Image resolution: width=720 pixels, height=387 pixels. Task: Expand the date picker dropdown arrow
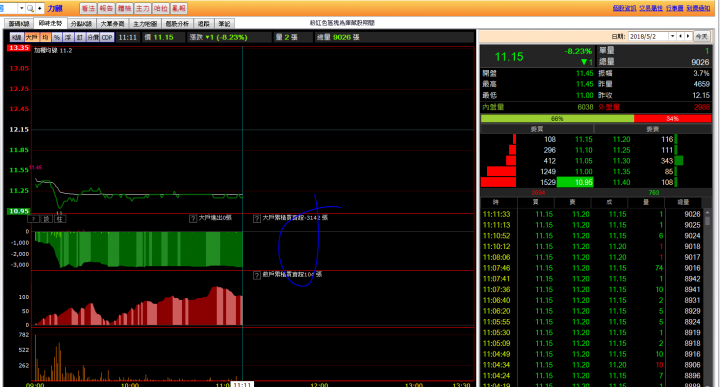coord(673,36)
